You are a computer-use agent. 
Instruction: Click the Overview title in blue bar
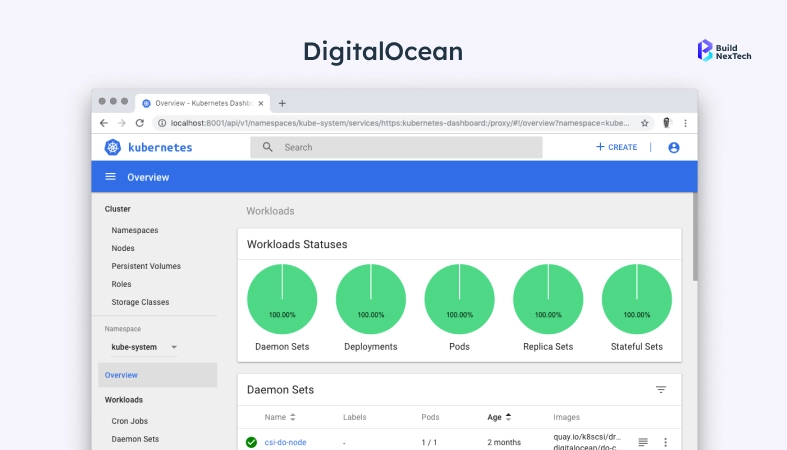pos(148,177)
